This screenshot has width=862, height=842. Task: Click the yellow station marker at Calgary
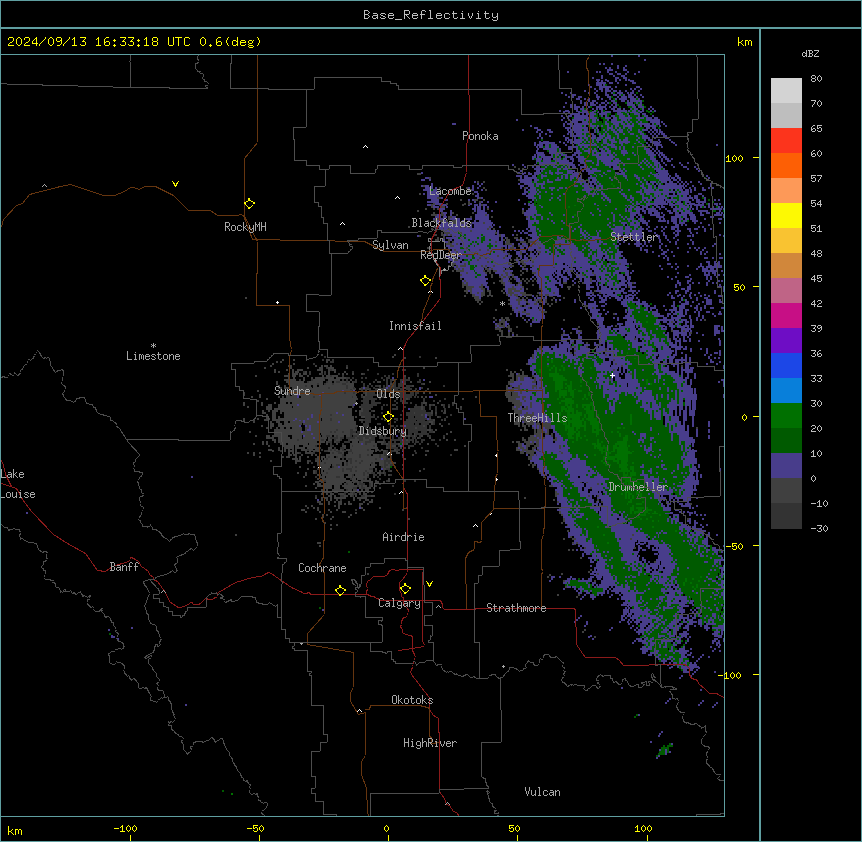tap(405, 589)
